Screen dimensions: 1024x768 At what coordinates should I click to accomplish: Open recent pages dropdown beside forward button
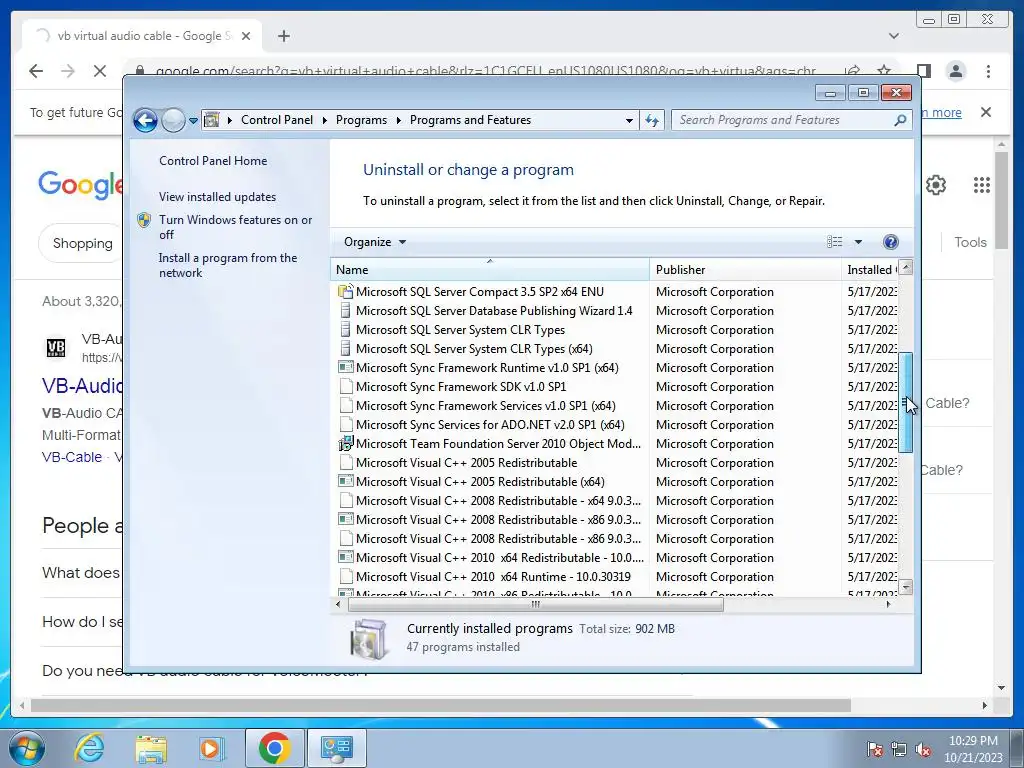click(193, 121)
